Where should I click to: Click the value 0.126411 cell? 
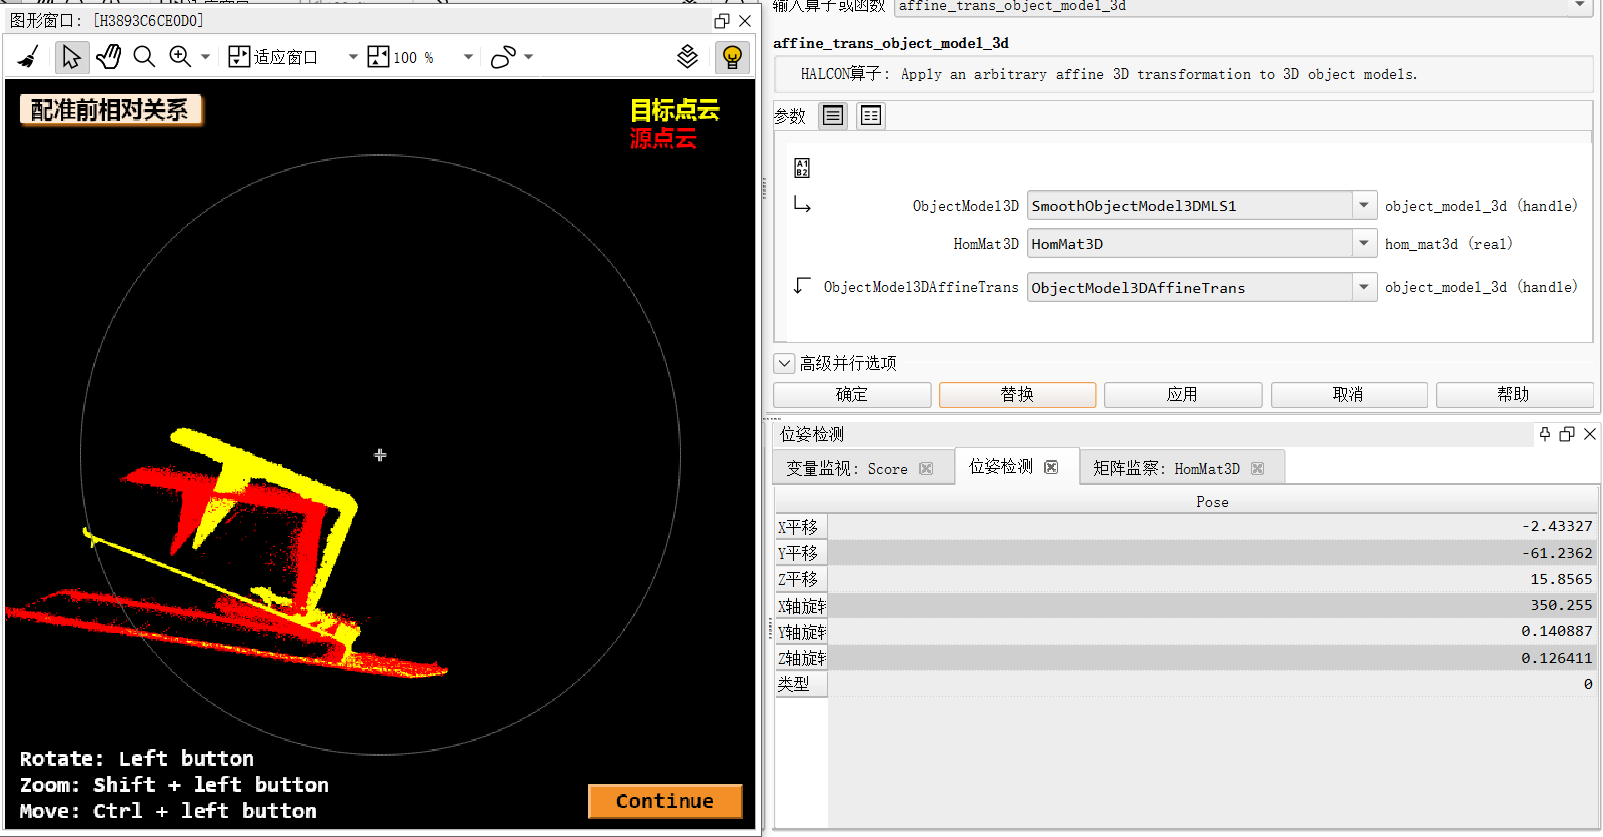coord(1212,658)
